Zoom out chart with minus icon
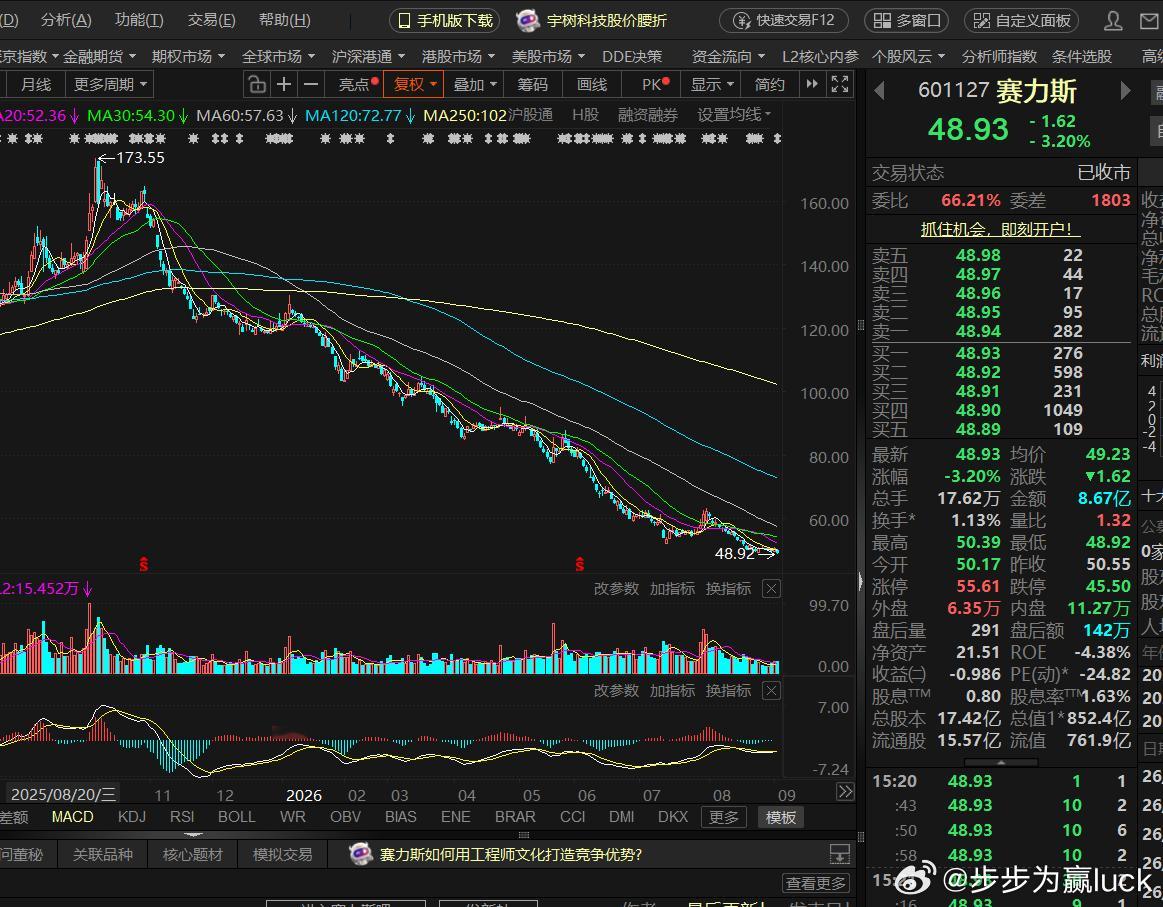This screenshot has width=1163, height=907. coord(312,85)
